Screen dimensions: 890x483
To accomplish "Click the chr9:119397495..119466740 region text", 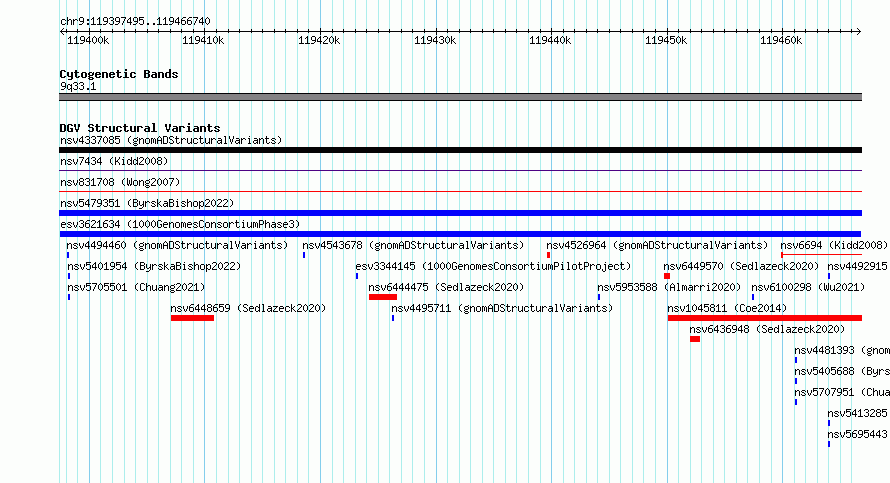I will pos(135,21).
